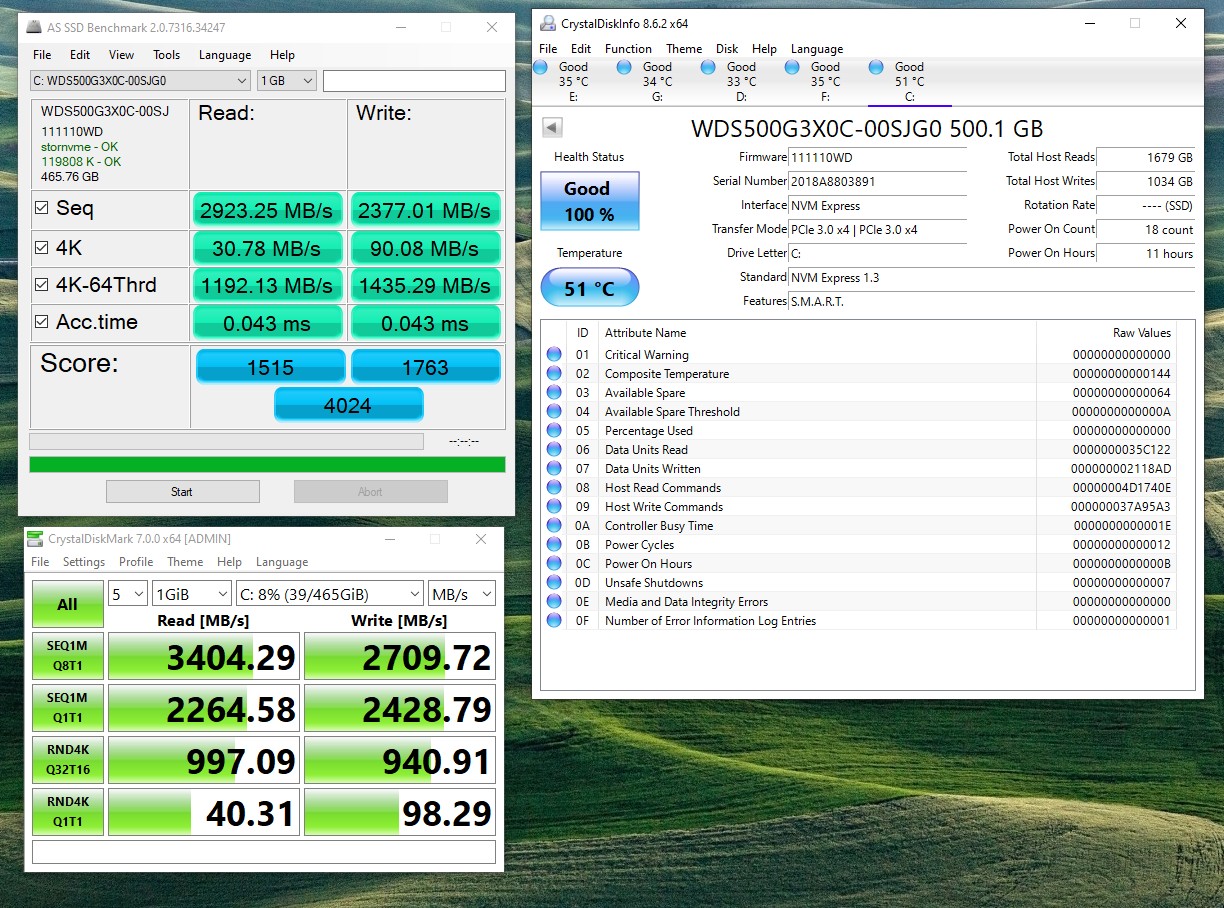Screen dimensions: 1224x908
Task: Open the drive selector in AS SSD Benchmark
Action: tap(140, 81)
